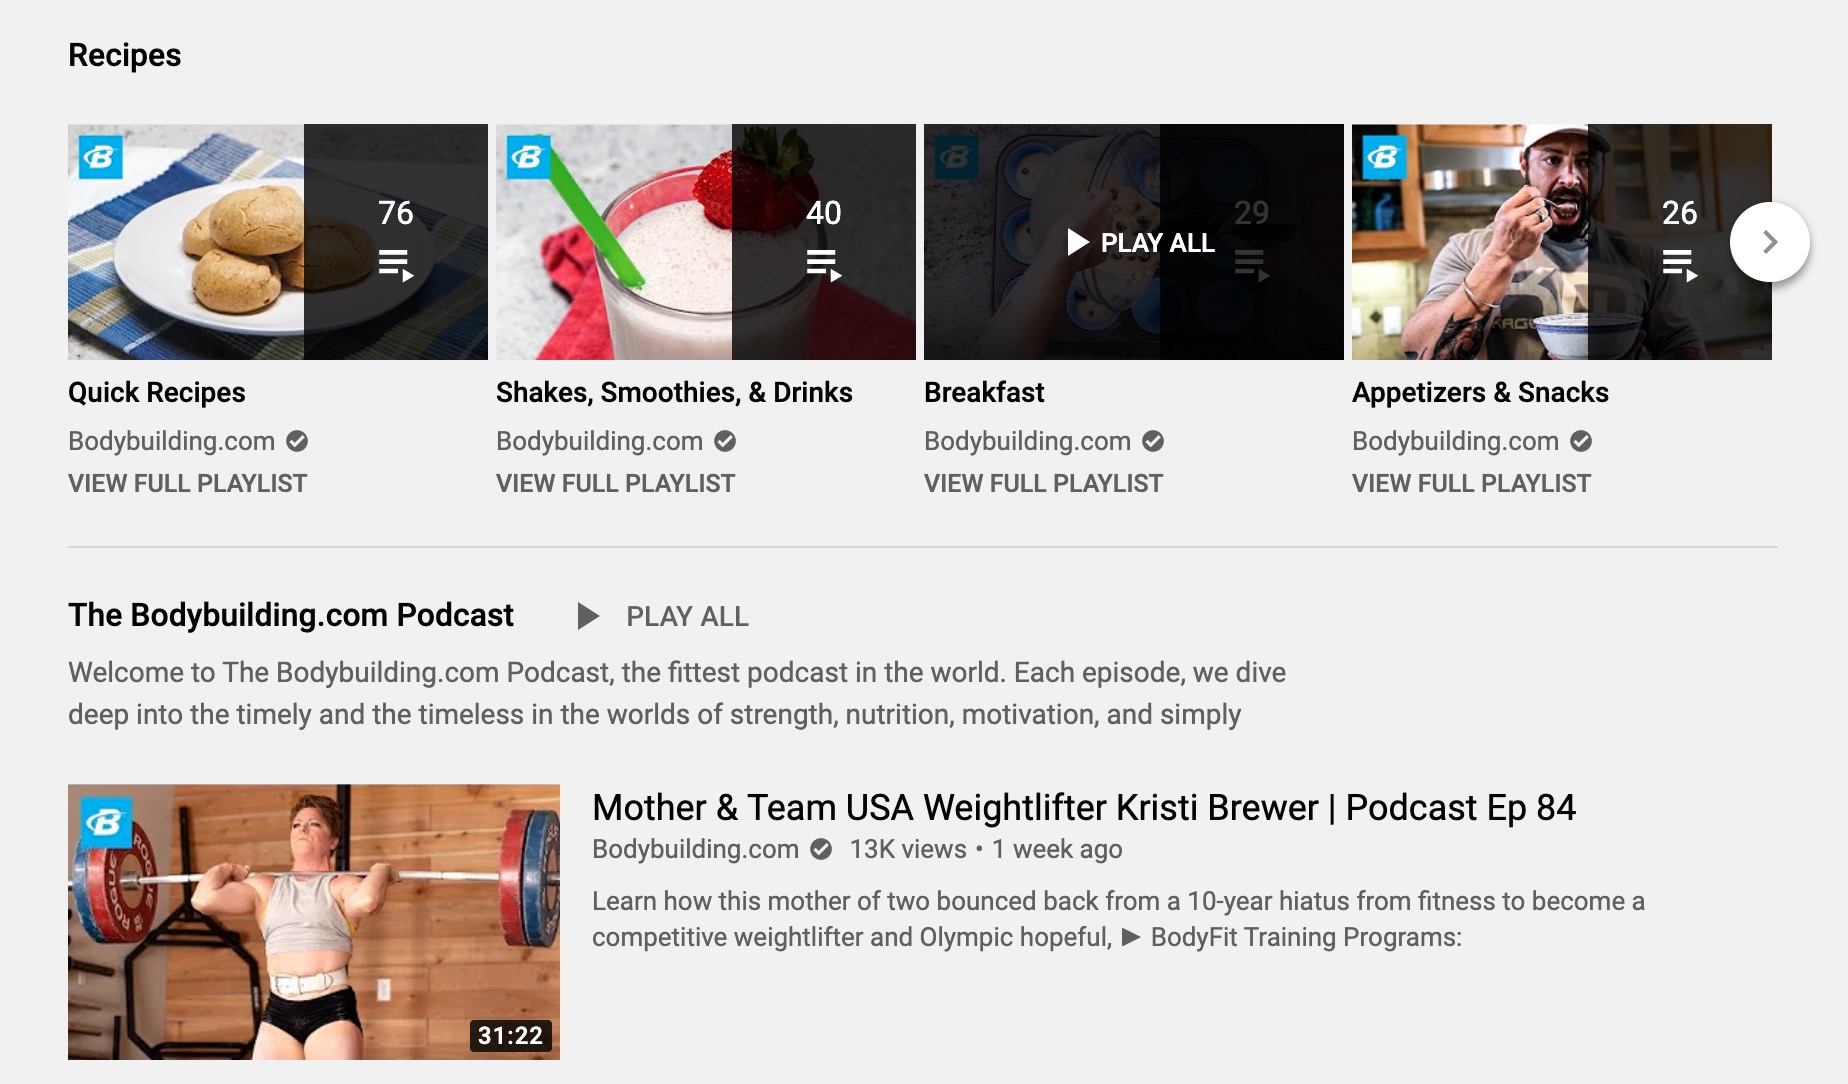View full Appetizers & Snacks playlist
The height and width of the screenshot is (1084, 1848).
(x=1472, y=484)
